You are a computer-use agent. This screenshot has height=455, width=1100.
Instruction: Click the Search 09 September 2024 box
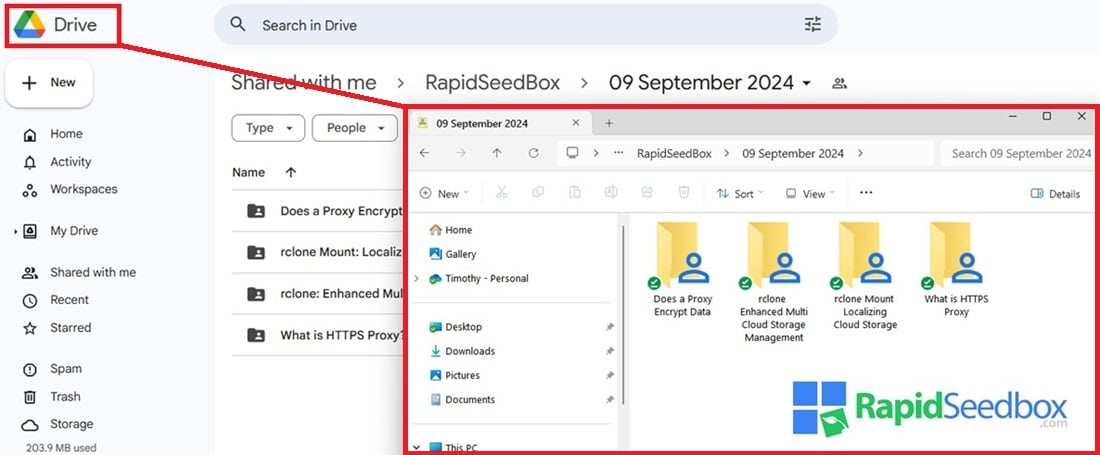pyautogui.click(x=1017, y=153)
